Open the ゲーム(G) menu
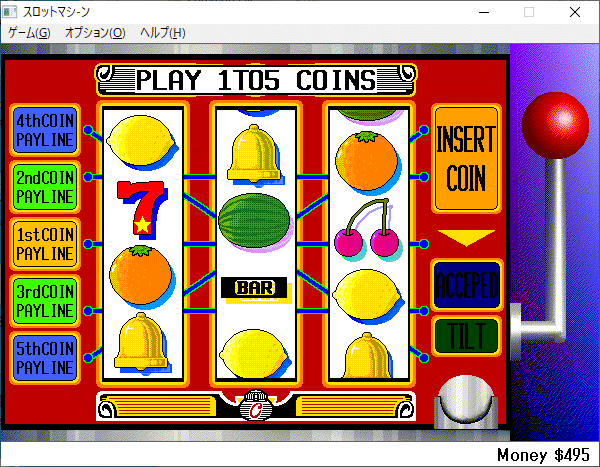600x467 pixels. (x=29, y=33)
